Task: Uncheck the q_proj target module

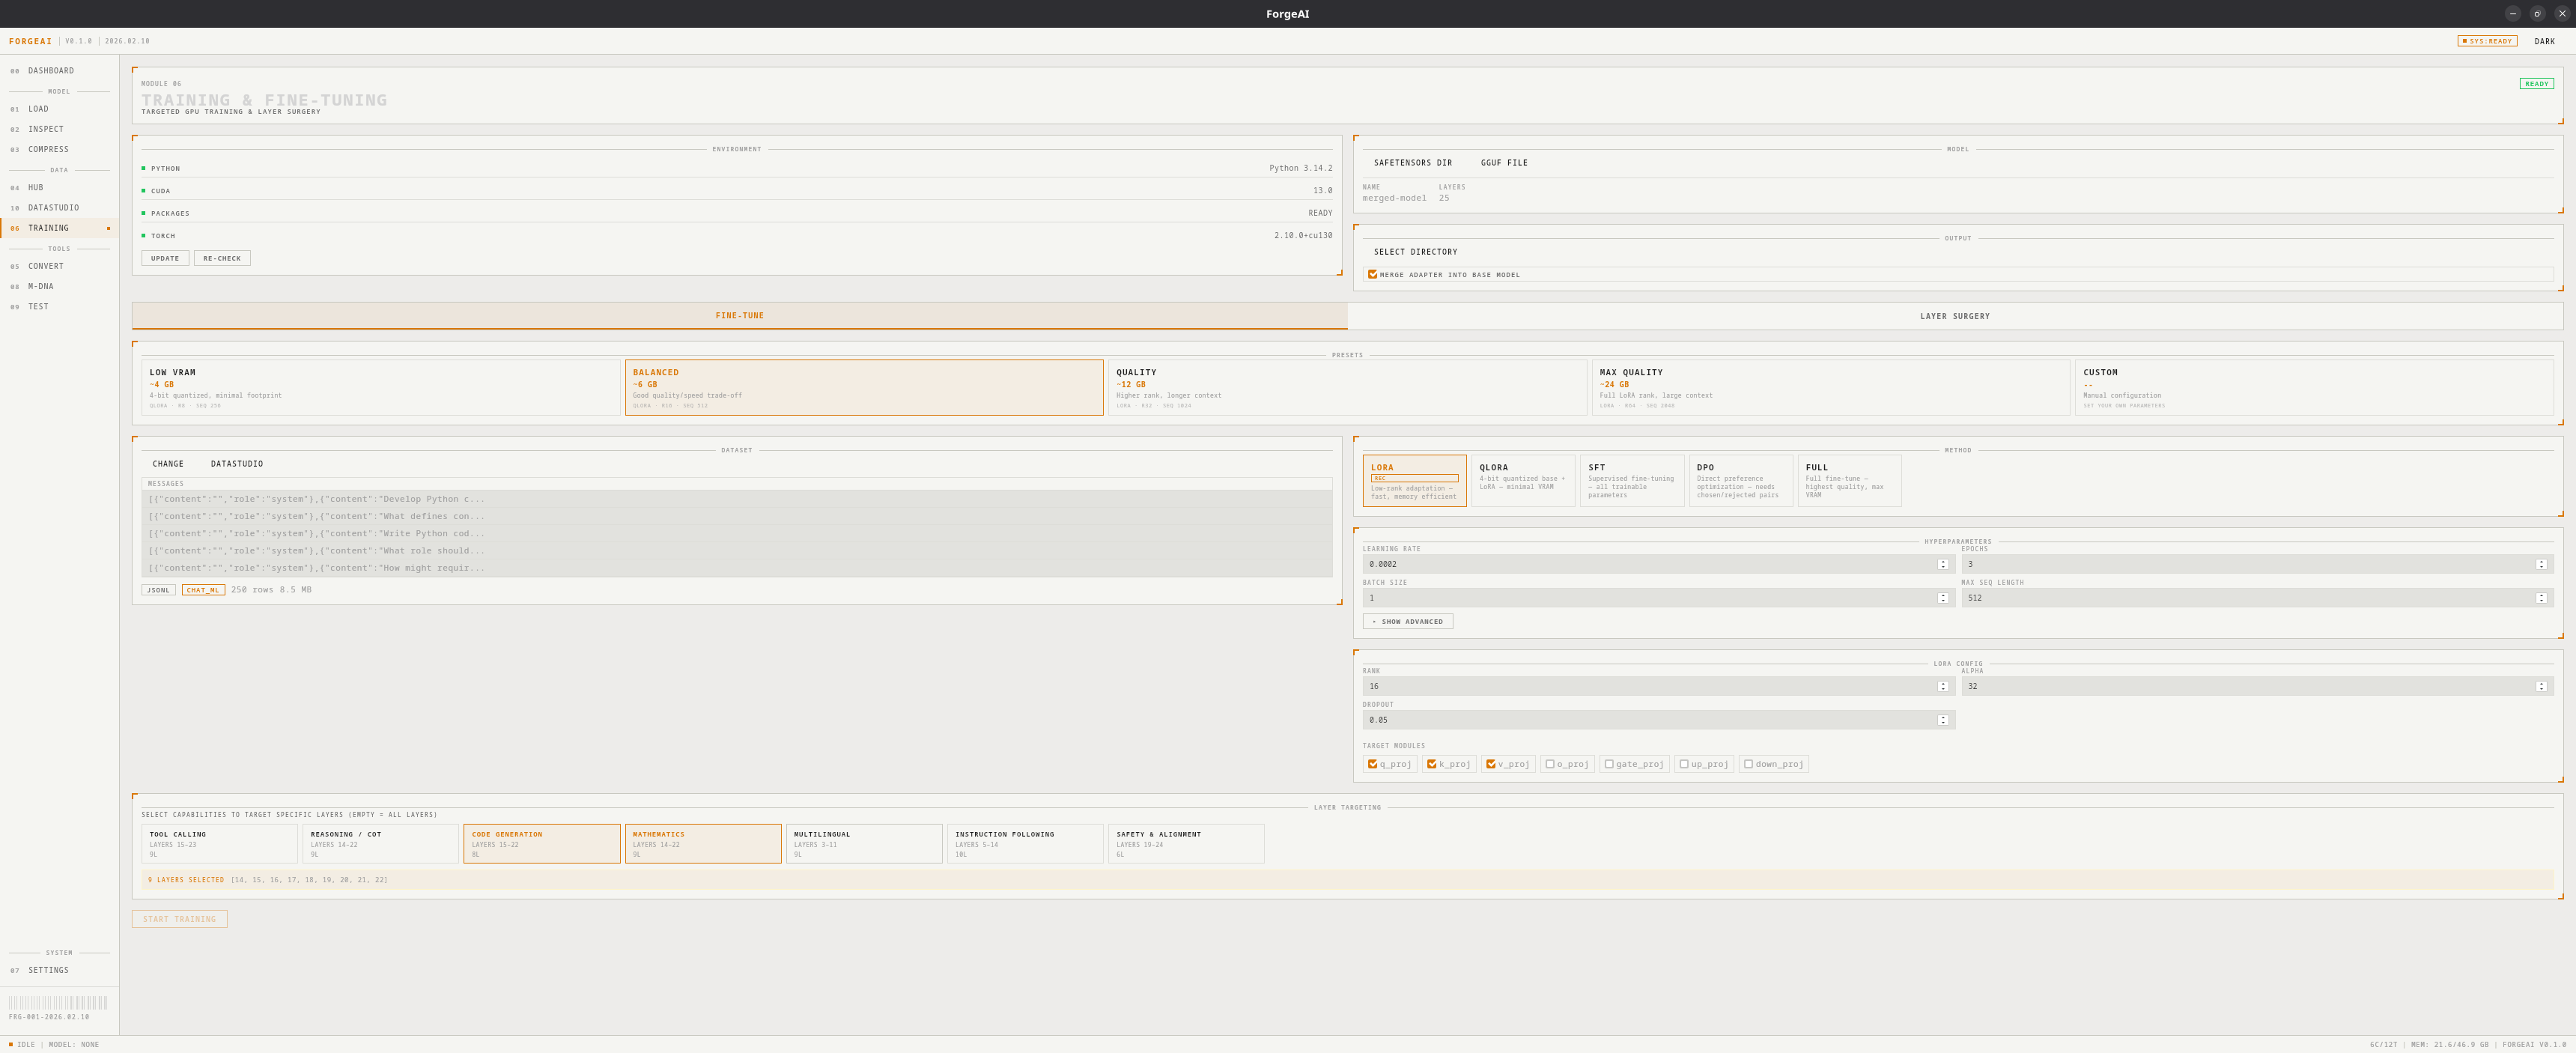Action: tap(1373, 764)
